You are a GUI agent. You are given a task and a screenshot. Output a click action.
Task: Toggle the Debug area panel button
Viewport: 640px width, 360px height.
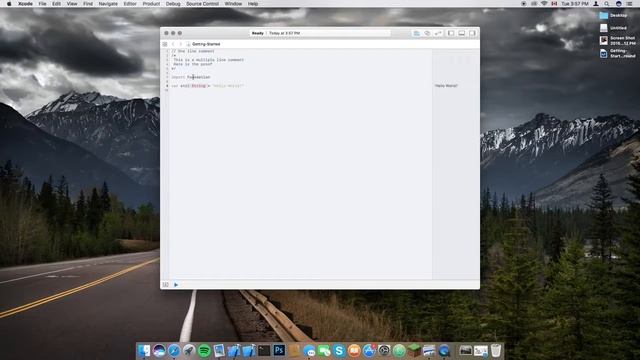(462, 33)
